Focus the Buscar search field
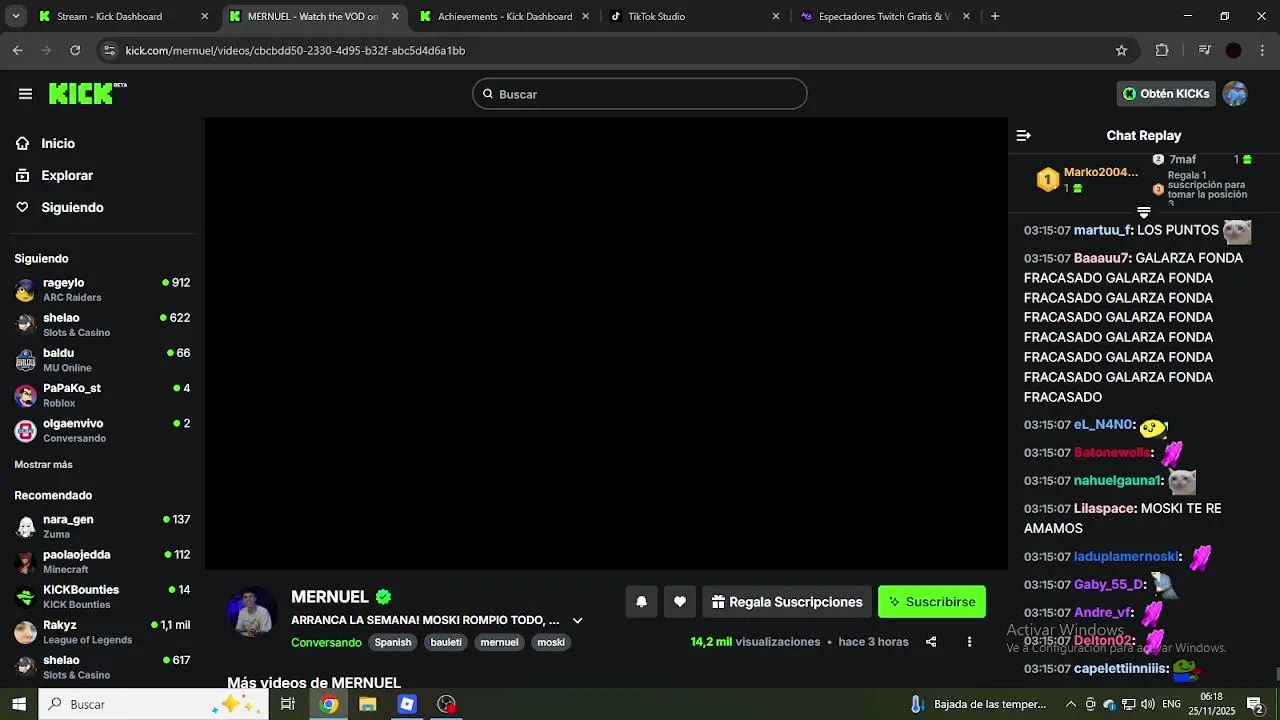The image size is (1280, 720). (640, 94)
